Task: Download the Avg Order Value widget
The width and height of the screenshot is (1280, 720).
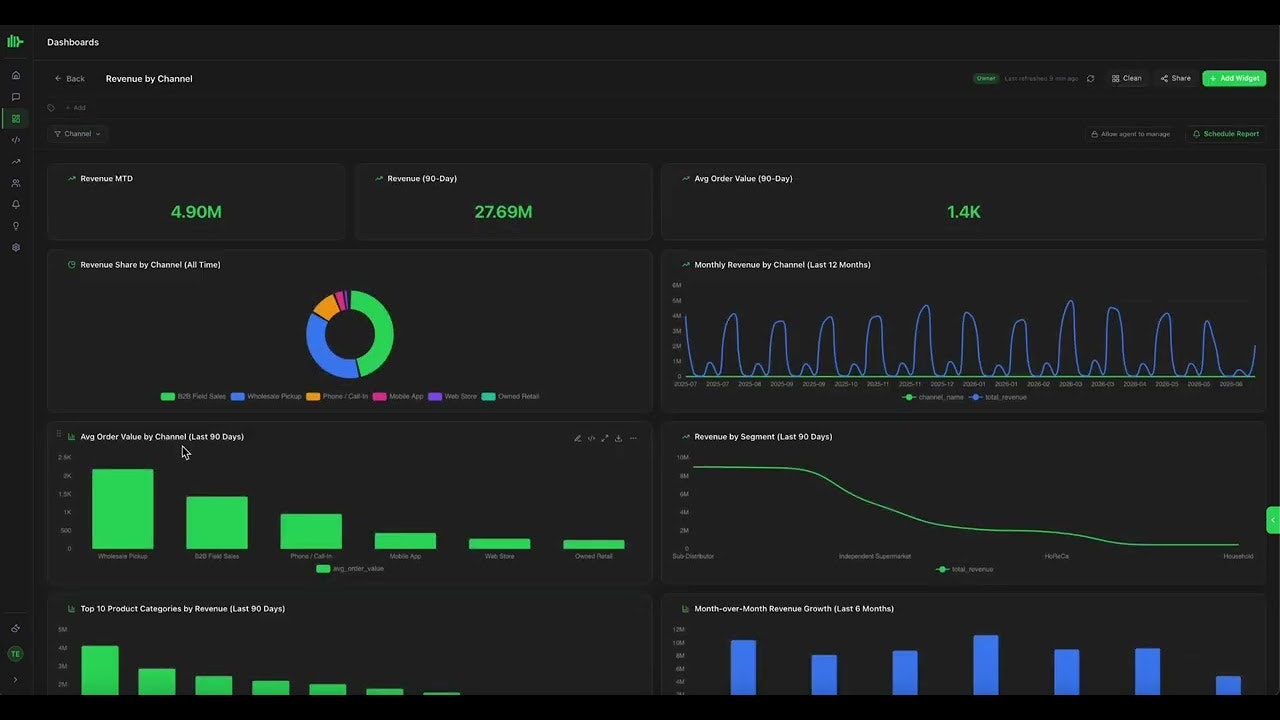Action: [618, 438]
